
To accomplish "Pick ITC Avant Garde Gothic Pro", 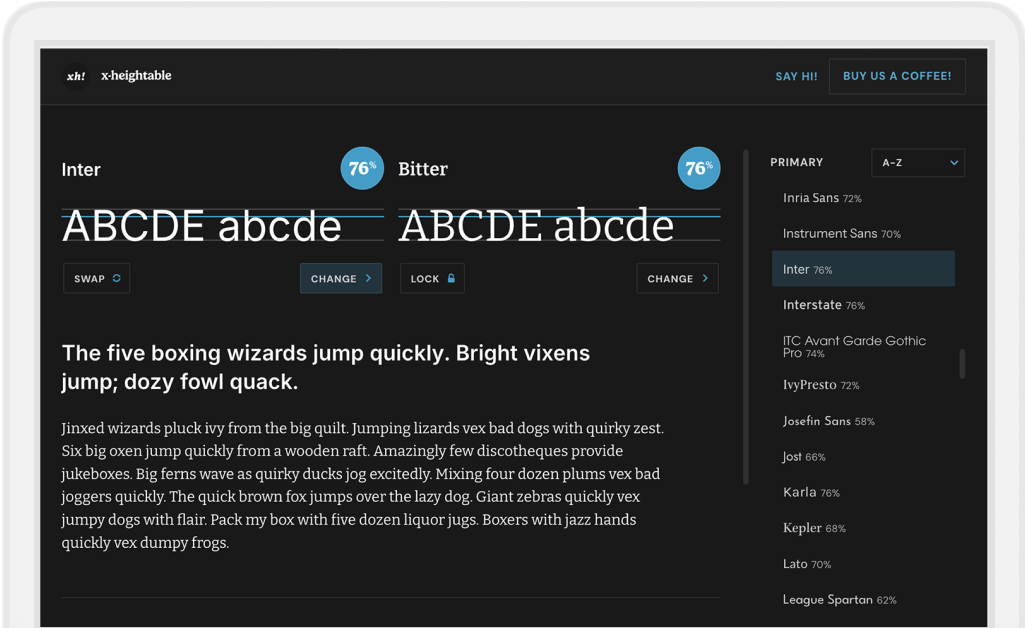I will point(853,347).
